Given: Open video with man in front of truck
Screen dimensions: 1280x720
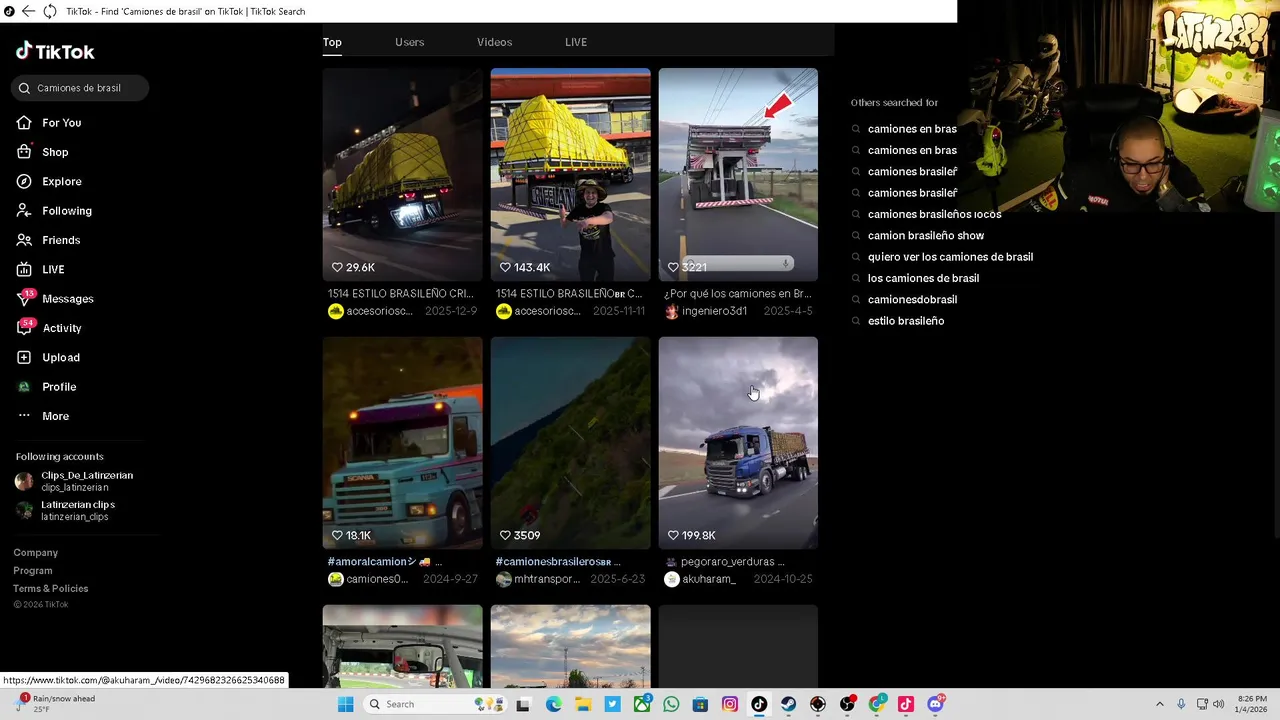Looking at the screenshot, I should point(570,174).
